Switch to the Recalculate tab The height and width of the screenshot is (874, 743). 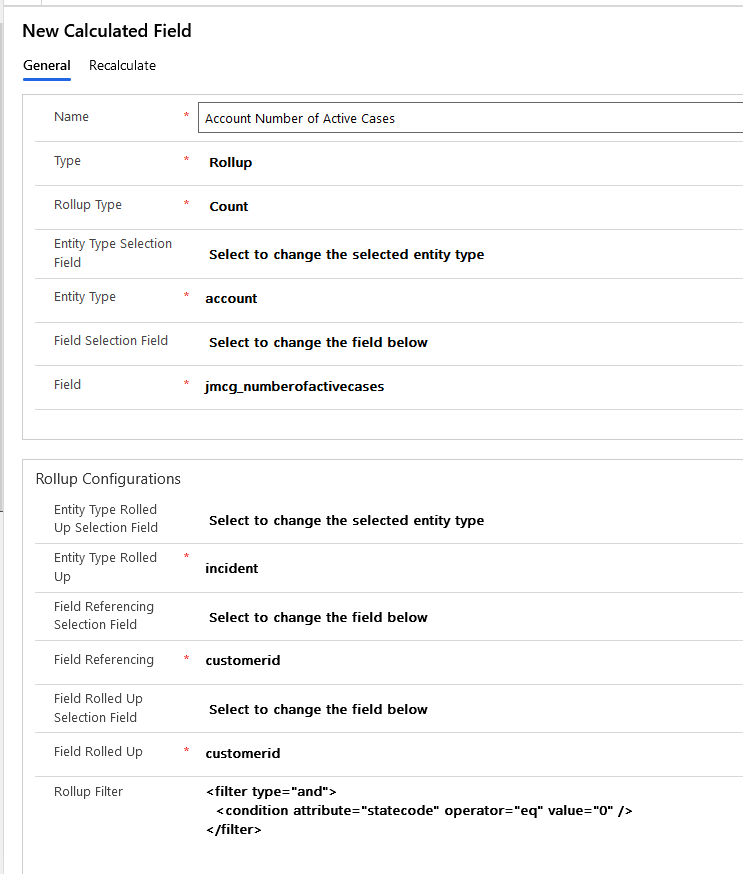click(x=122, y=66)
